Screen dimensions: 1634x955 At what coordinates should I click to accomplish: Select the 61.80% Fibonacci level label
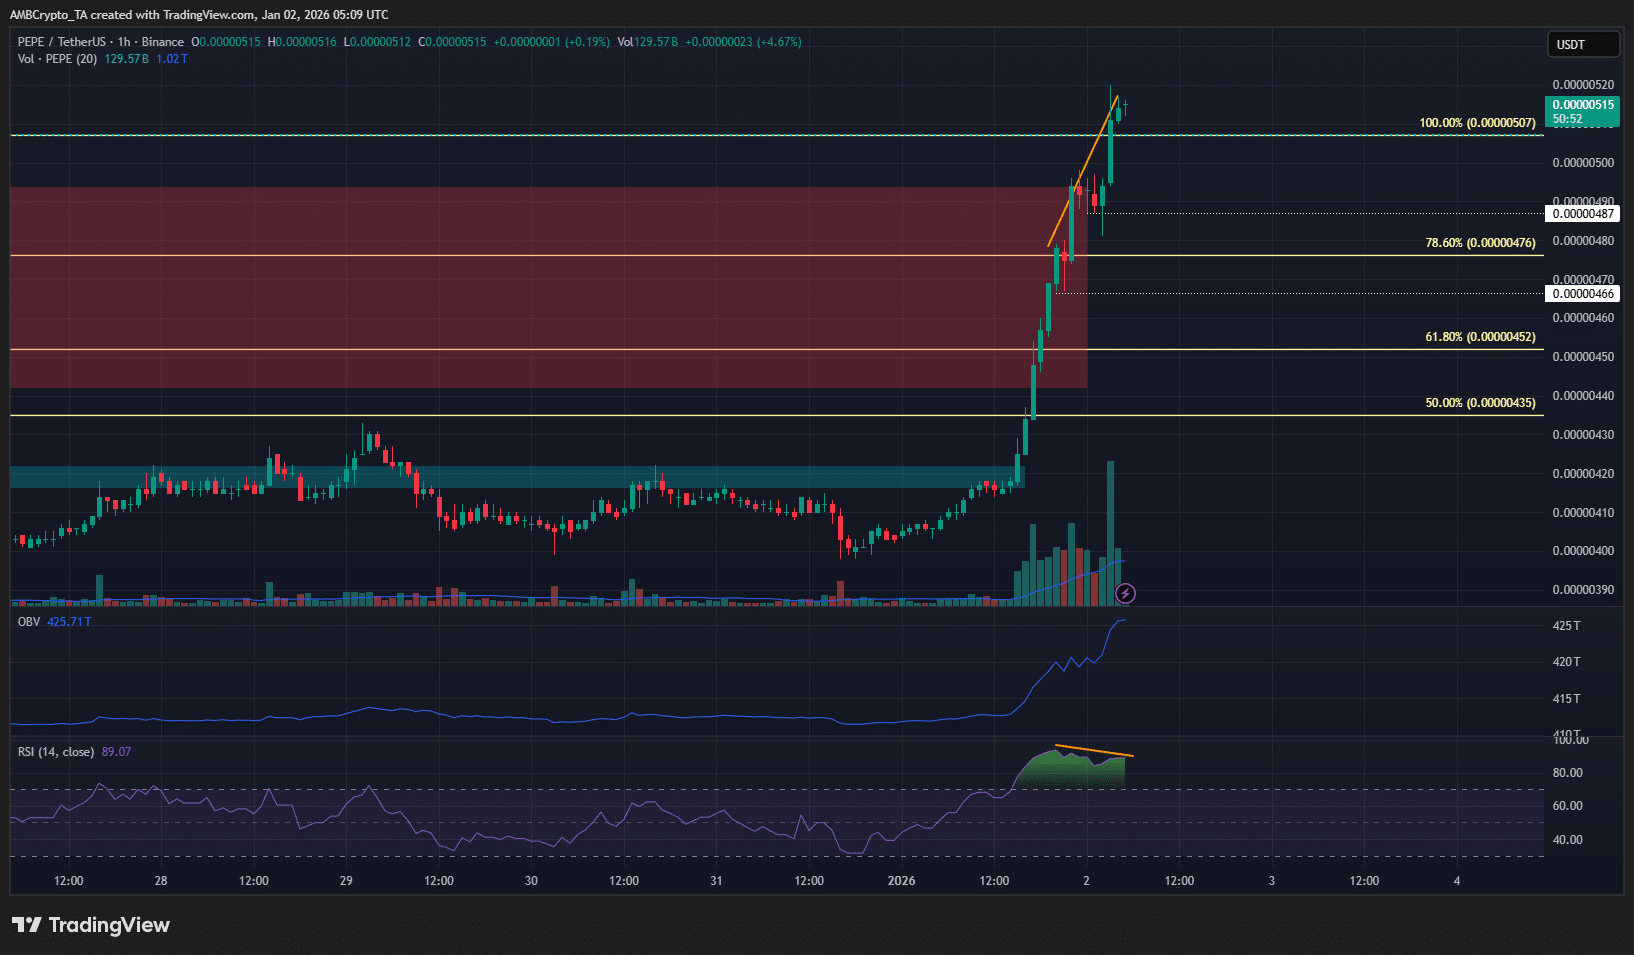point(1479,337)
